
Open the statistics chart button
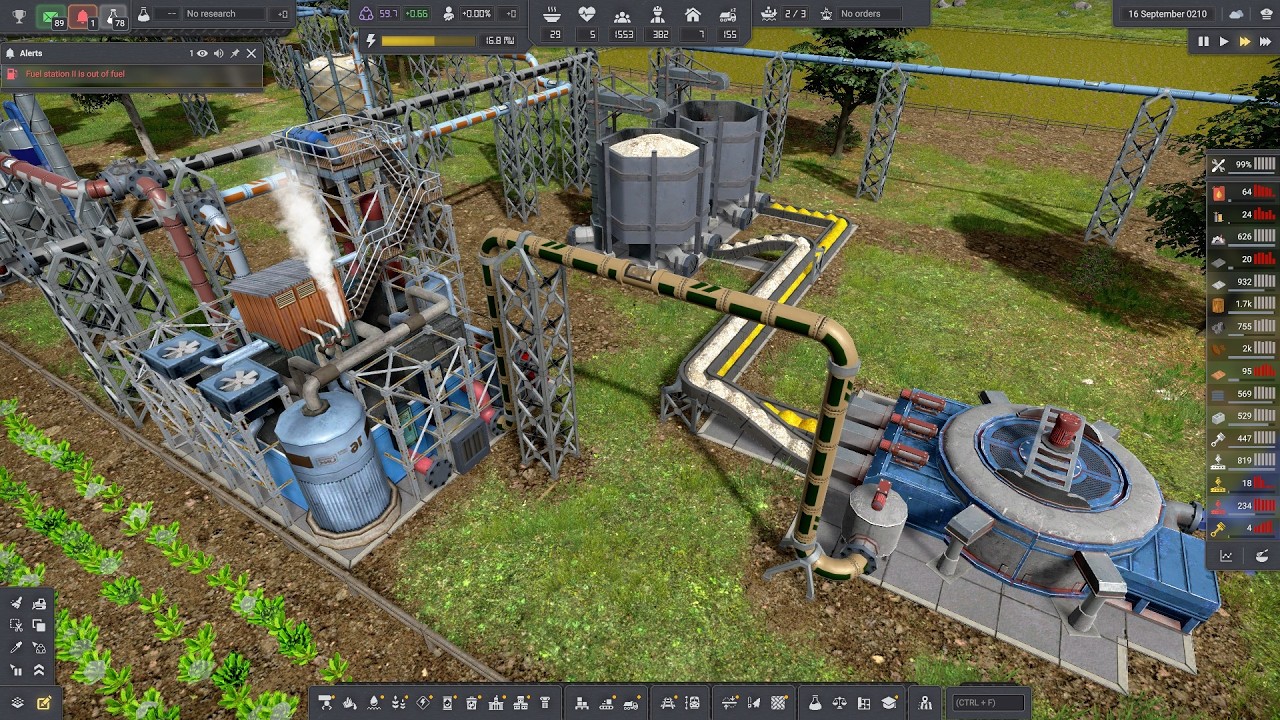point(1226,556)
